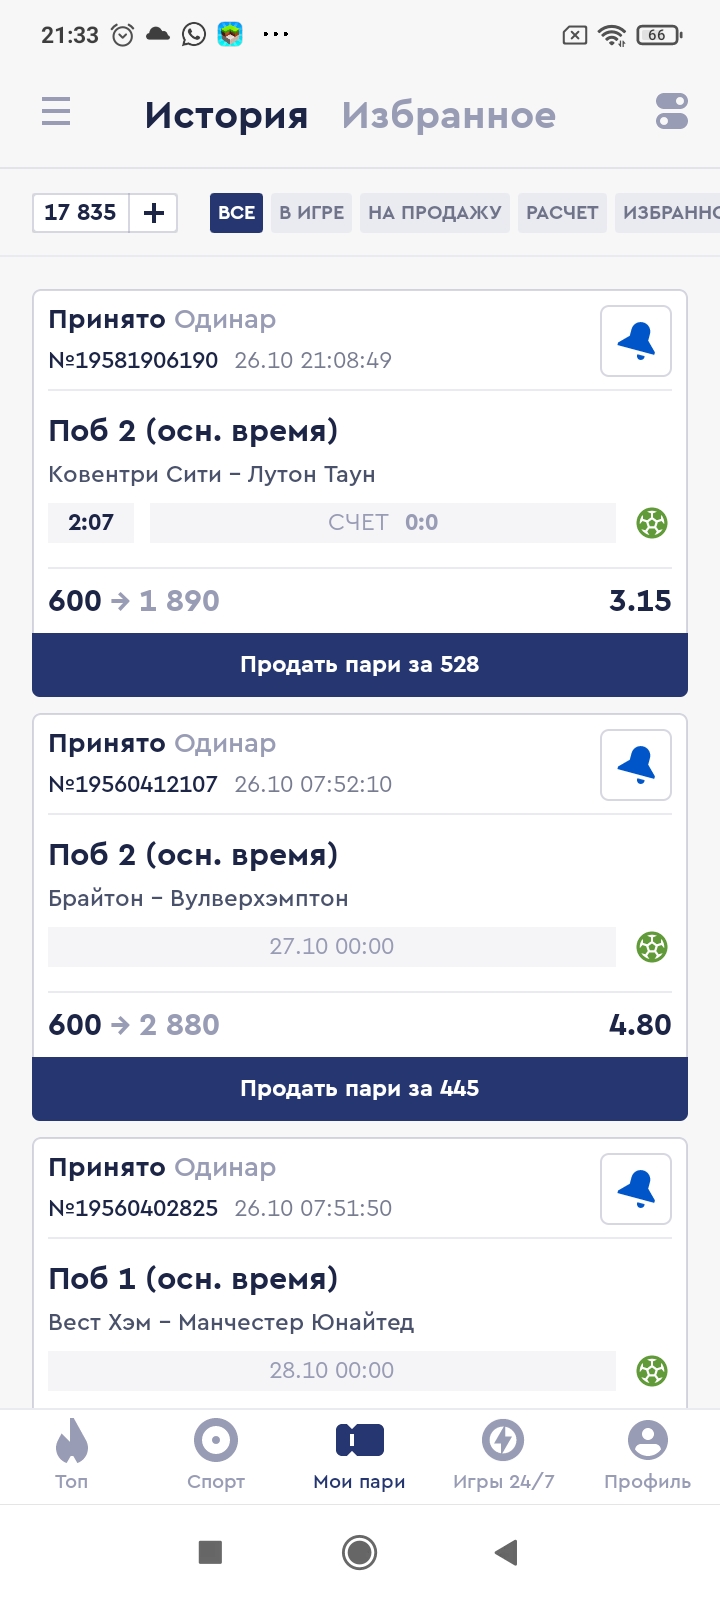Toggle notification bell for bet №19560412107

point(636,766)
